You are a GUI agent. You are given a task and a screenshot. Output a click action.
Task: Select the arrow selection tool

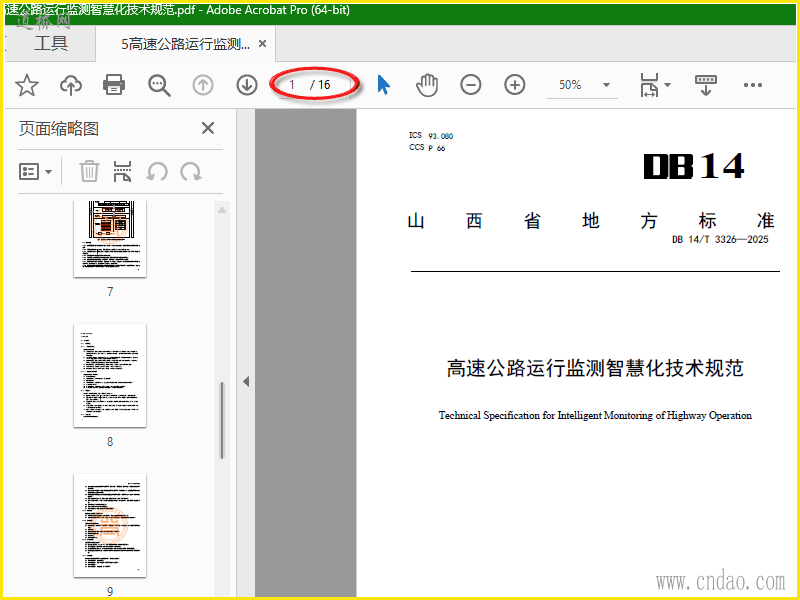point(383,85)
